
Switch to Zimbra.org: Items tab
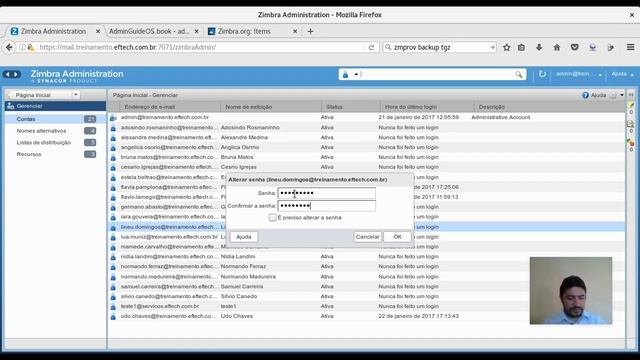[x=244, y=31]
